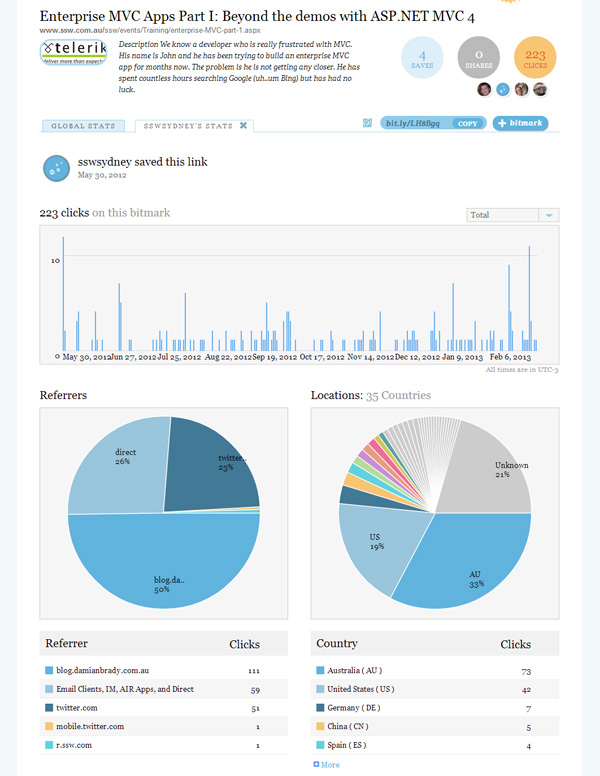
Task: Expand More countries list
Action: 327,764
